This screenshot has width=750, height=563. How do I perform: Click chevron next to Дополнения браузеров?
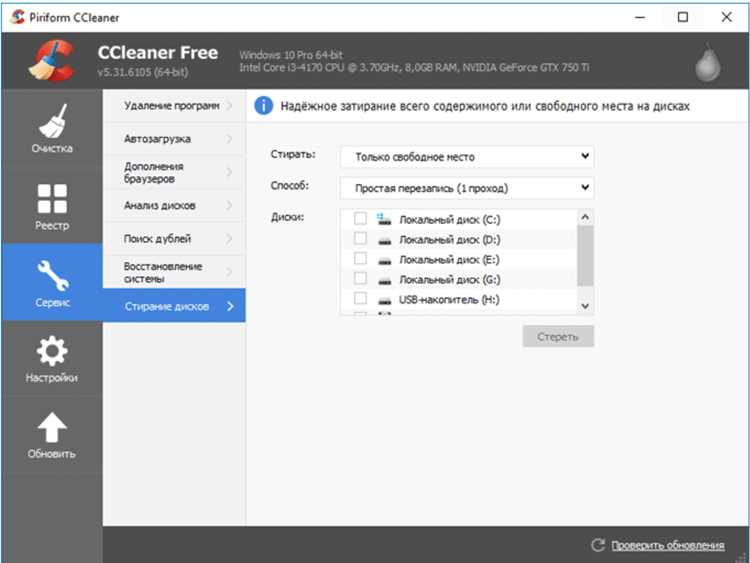coord(230,172)
